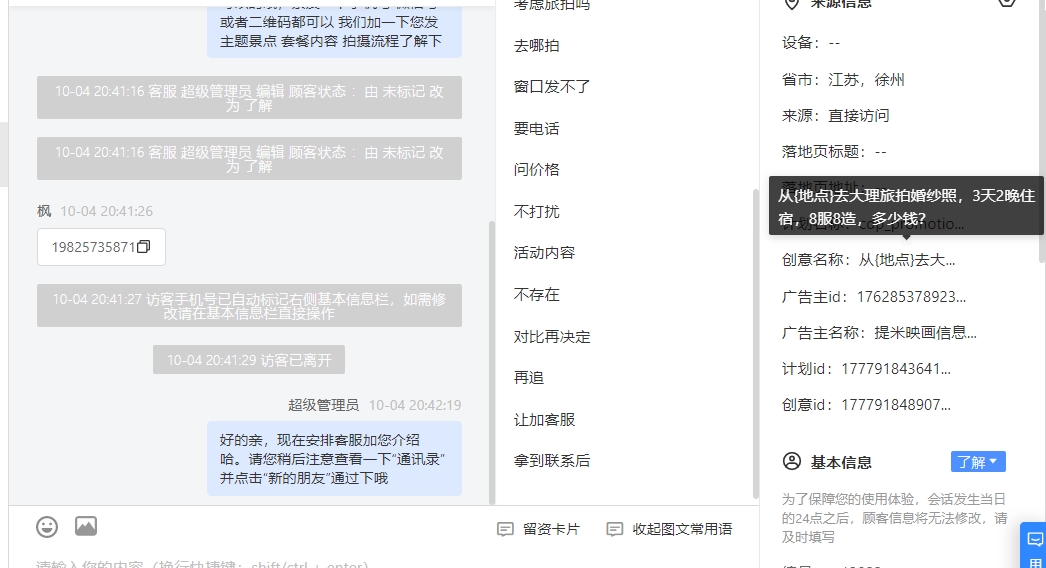This screenshot has width=1046, height=568.
Task: Click 留资卡片 button
Action: tap(539, 529)
